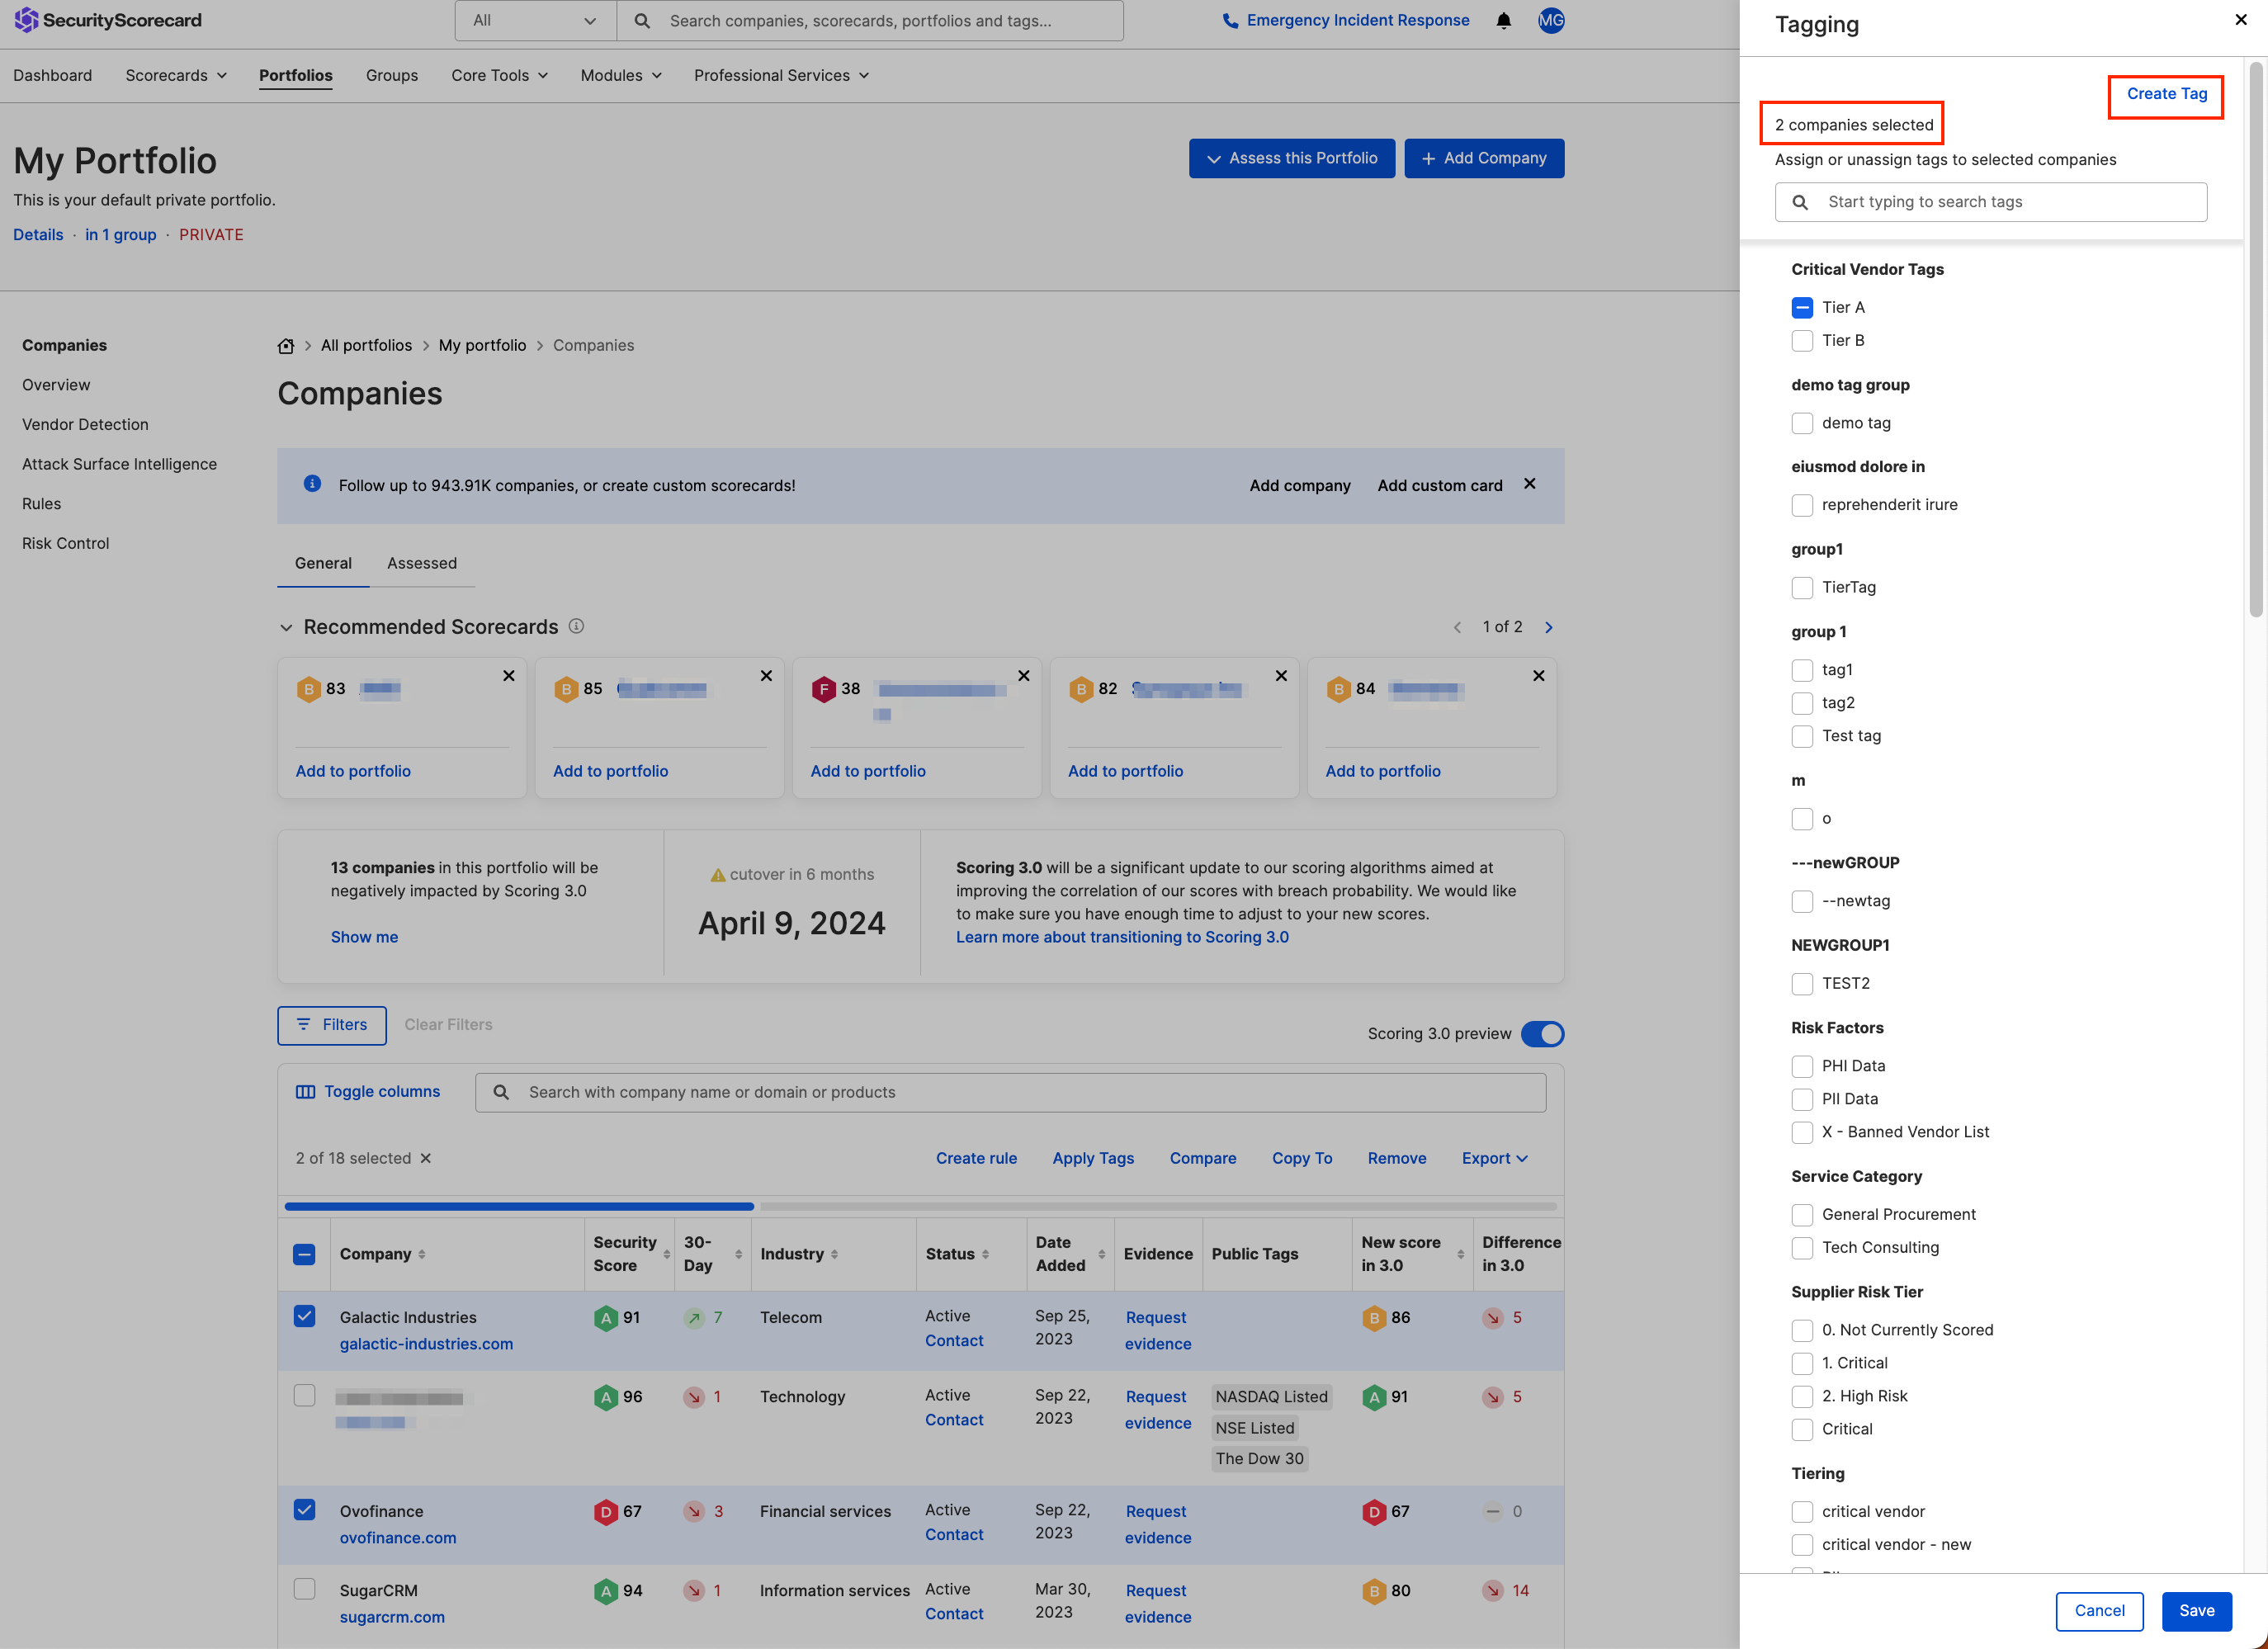Check the Tech Consulting tag

(x=1802, y=1248)
